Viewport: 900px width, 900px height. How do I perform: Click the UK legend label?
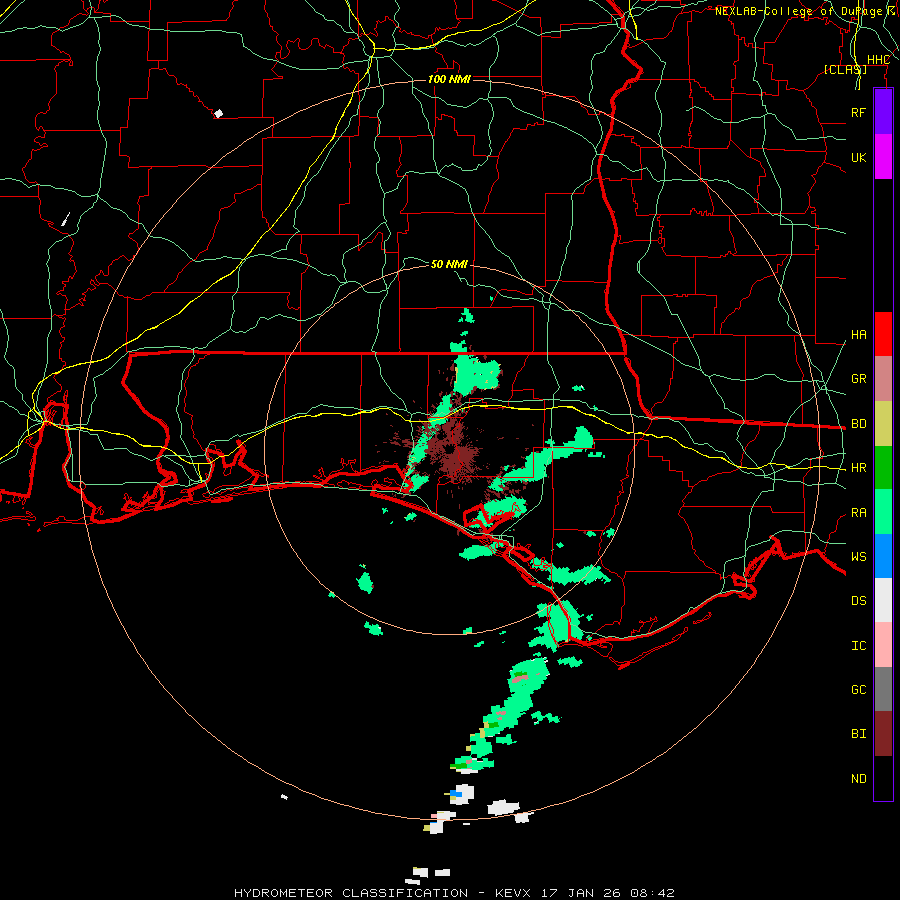click(x=858, y=157)
